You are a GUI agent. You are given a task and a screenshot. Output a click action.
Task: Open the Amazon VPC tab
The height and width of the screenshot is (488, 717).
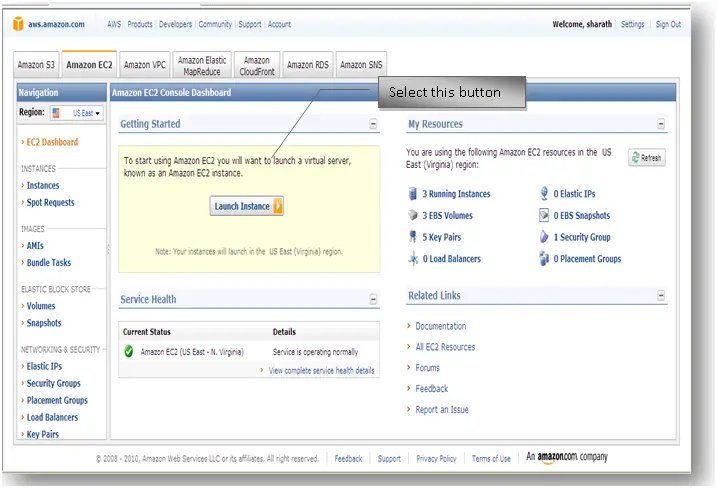pos(144,64)
